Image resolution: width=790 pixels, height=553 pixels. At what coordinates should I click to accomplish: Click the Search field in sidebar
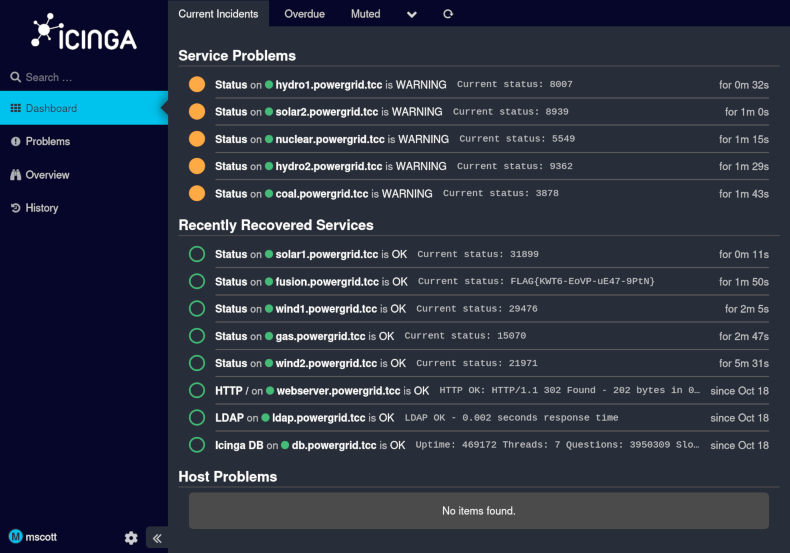pos(80,77)
